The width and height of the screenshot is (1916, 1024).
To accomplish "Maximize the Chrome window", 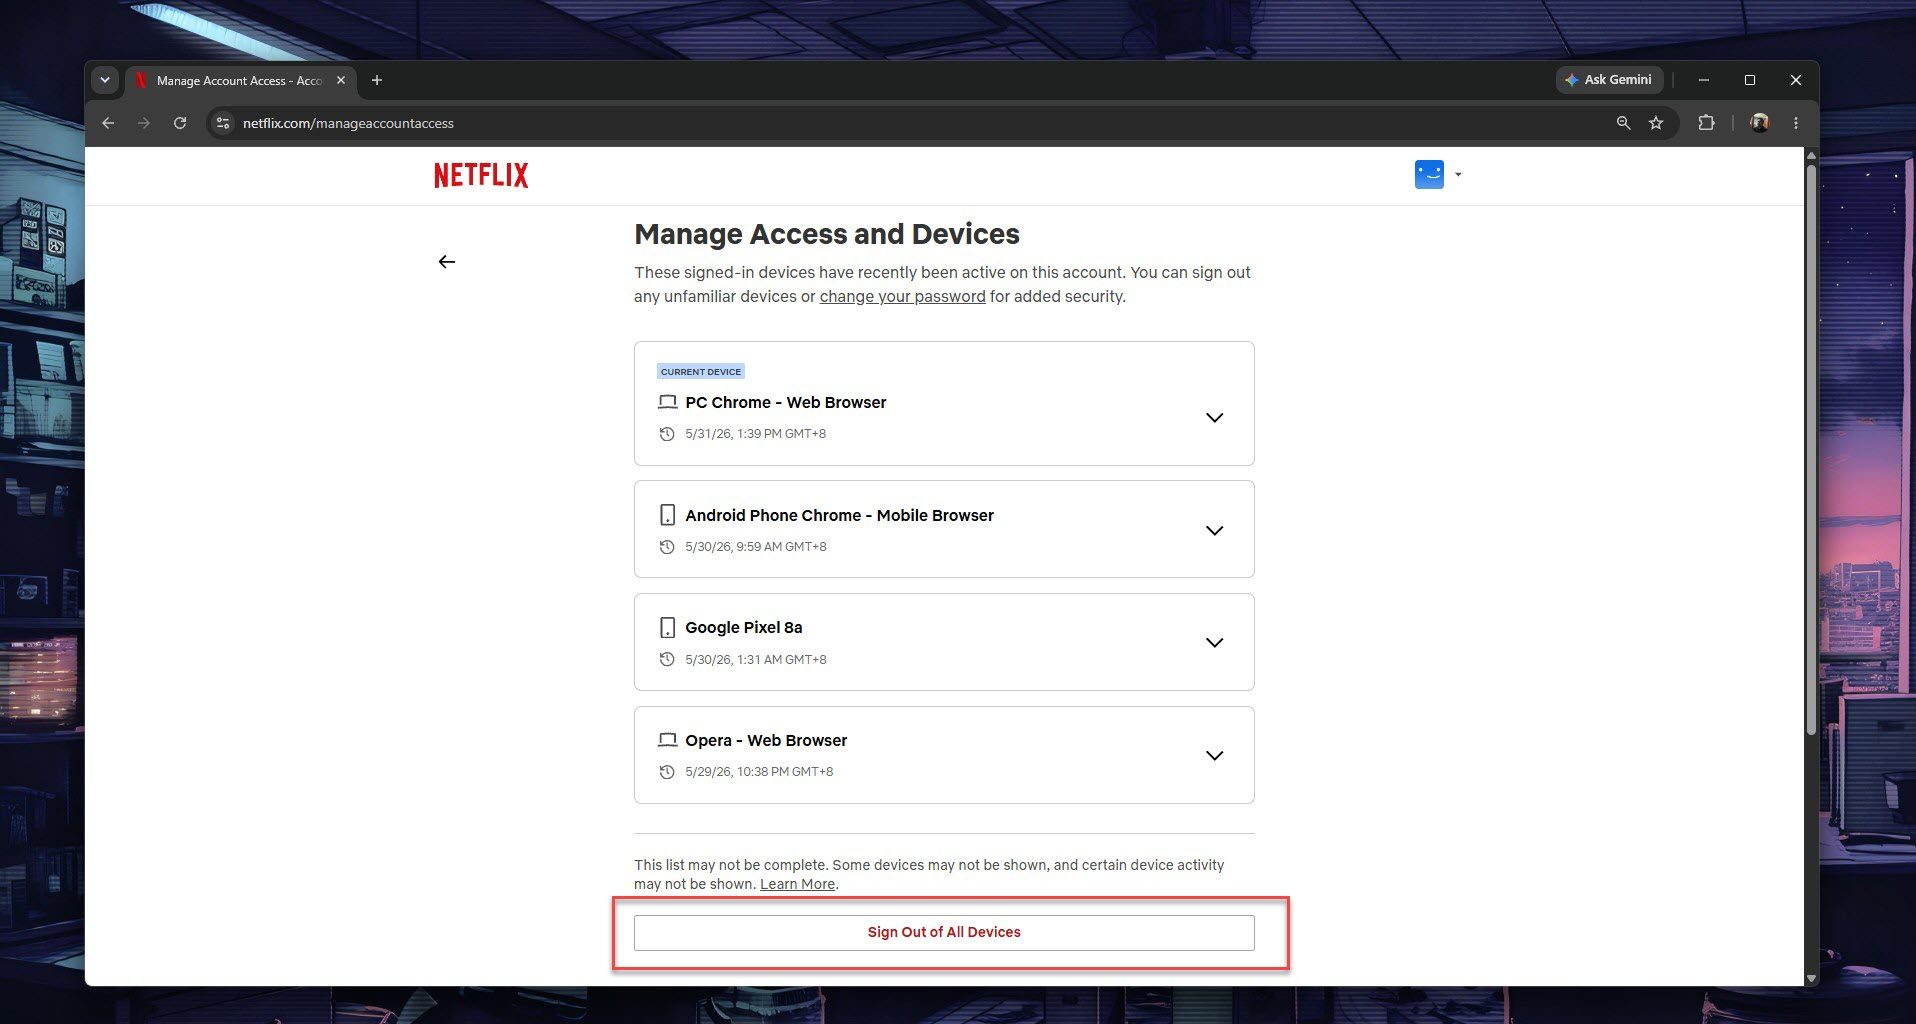I will (1750, 80).
